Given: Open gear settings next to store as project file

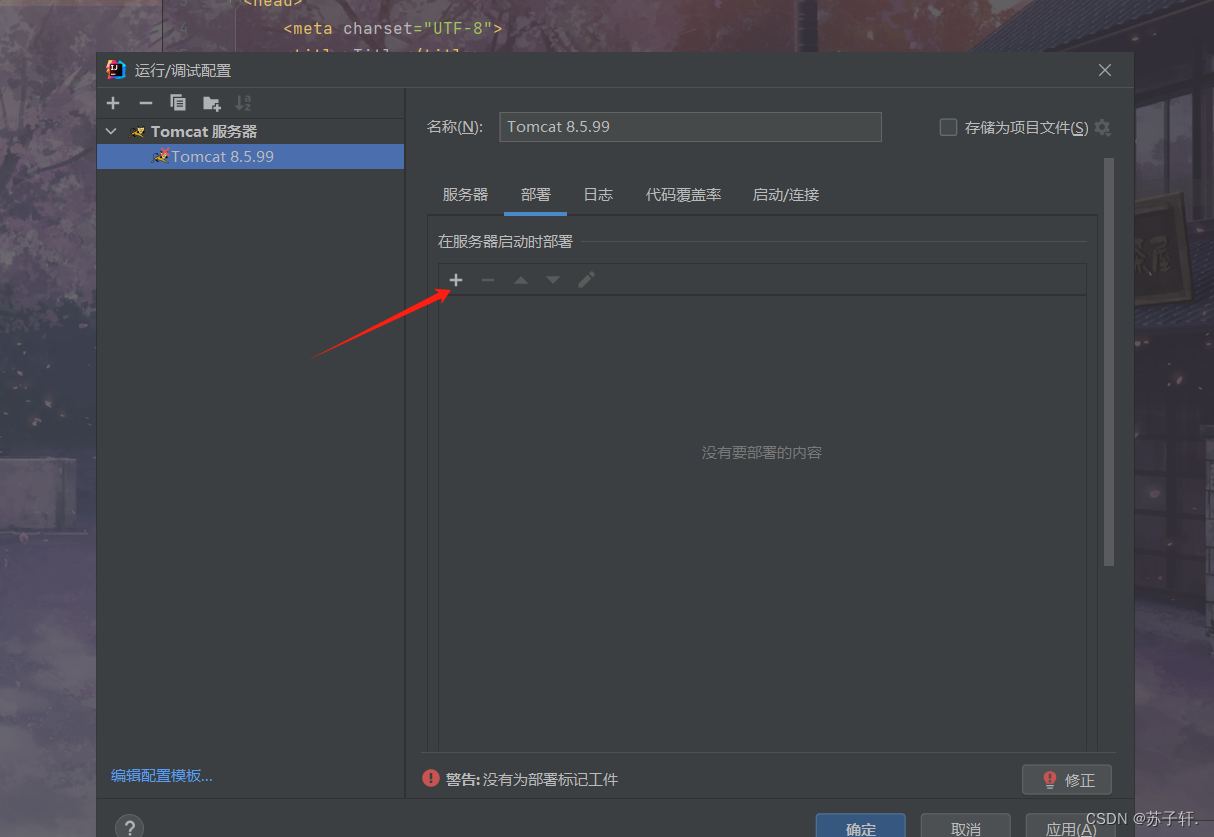Looking at the screenshot, I should pyautogui.click(x=1102, y=128).
